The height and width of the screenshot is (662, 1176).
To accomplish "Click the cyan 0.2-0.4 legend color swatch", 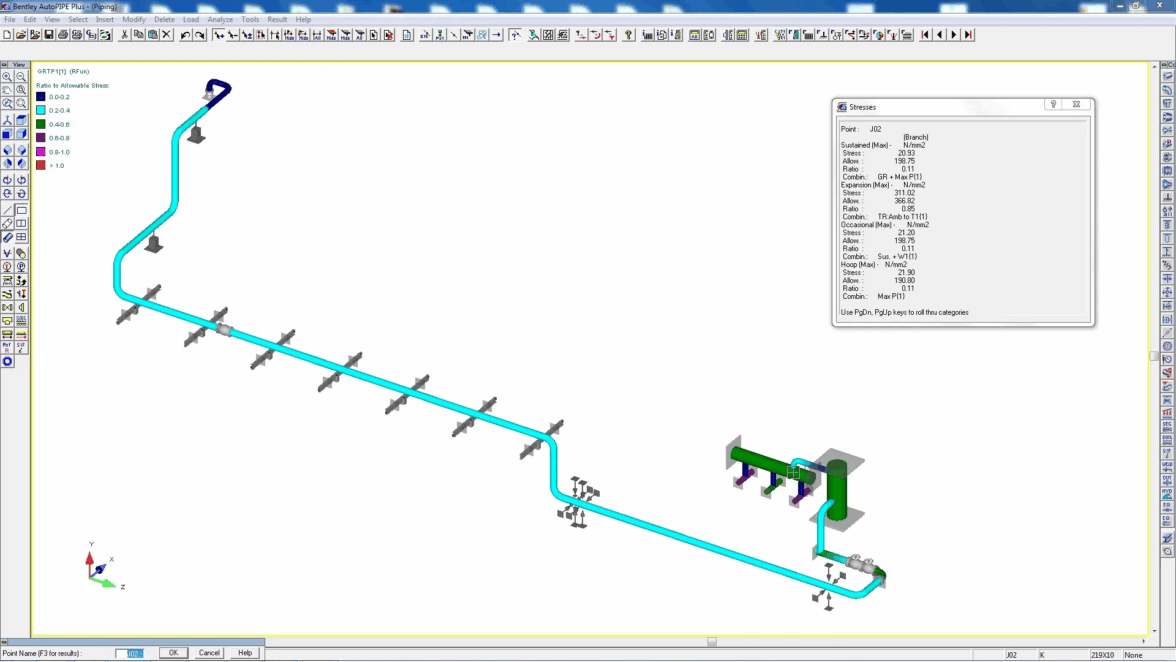I will [x=41, y=111].
